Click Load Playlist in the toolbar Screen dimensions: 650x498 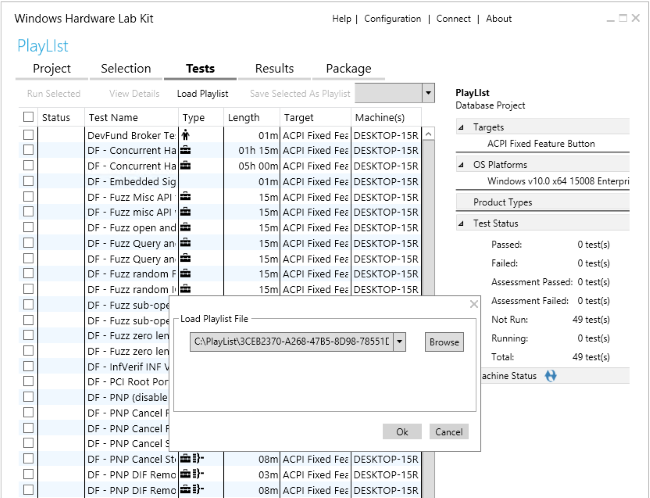coord(203,94)
